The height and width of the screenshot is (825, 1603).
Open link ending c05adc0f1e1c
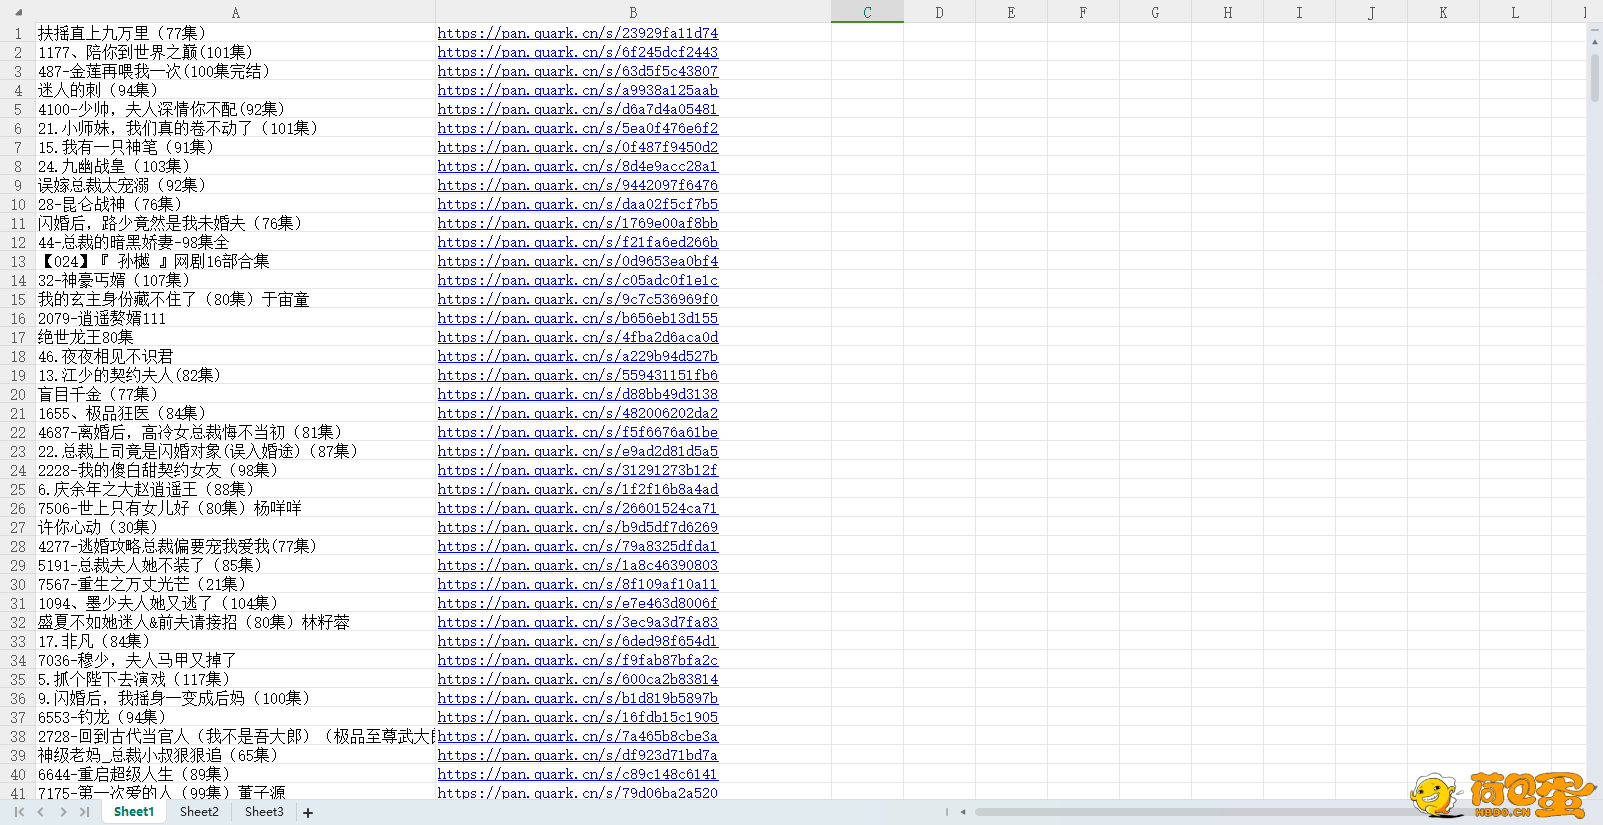click(x=578, y=280)
